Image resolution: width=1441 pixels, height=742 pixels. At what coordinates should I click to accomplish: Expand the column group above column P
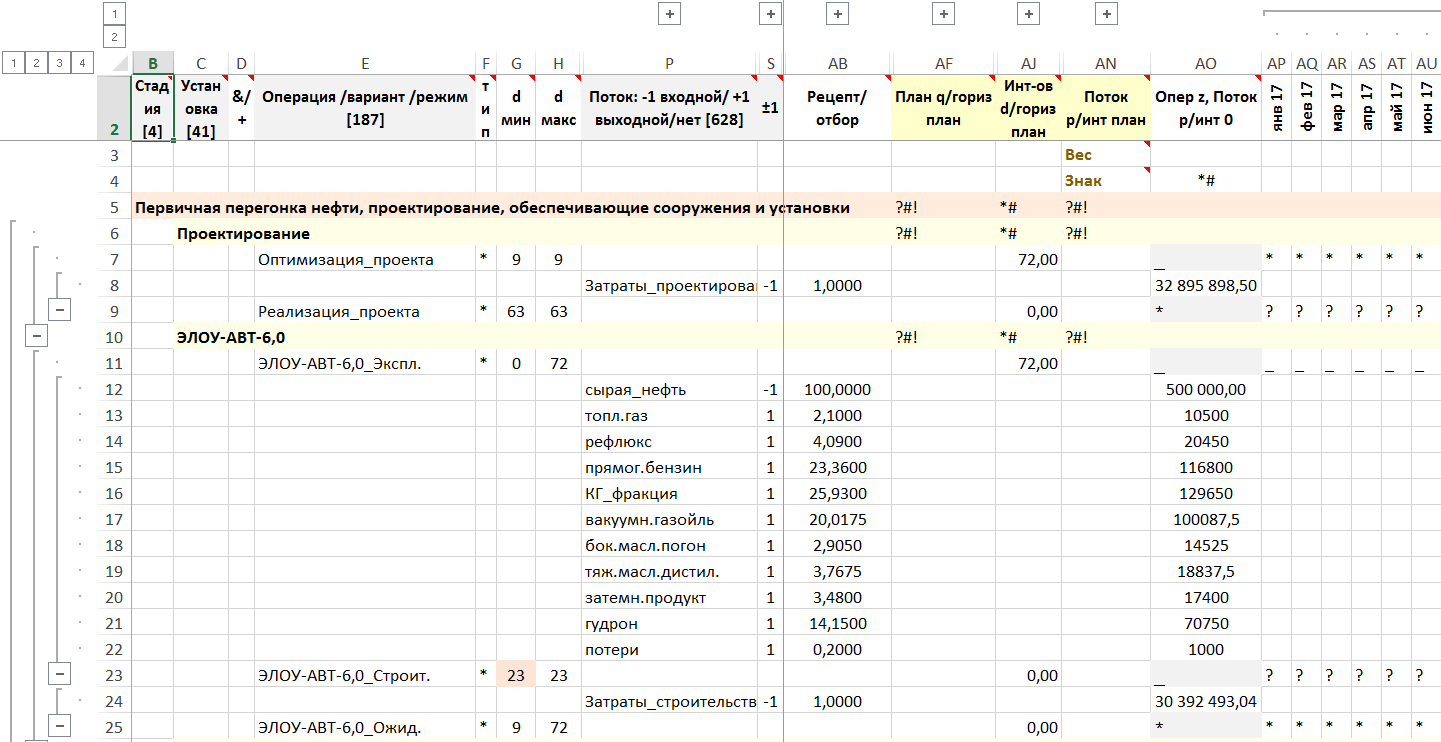(668, 14)
